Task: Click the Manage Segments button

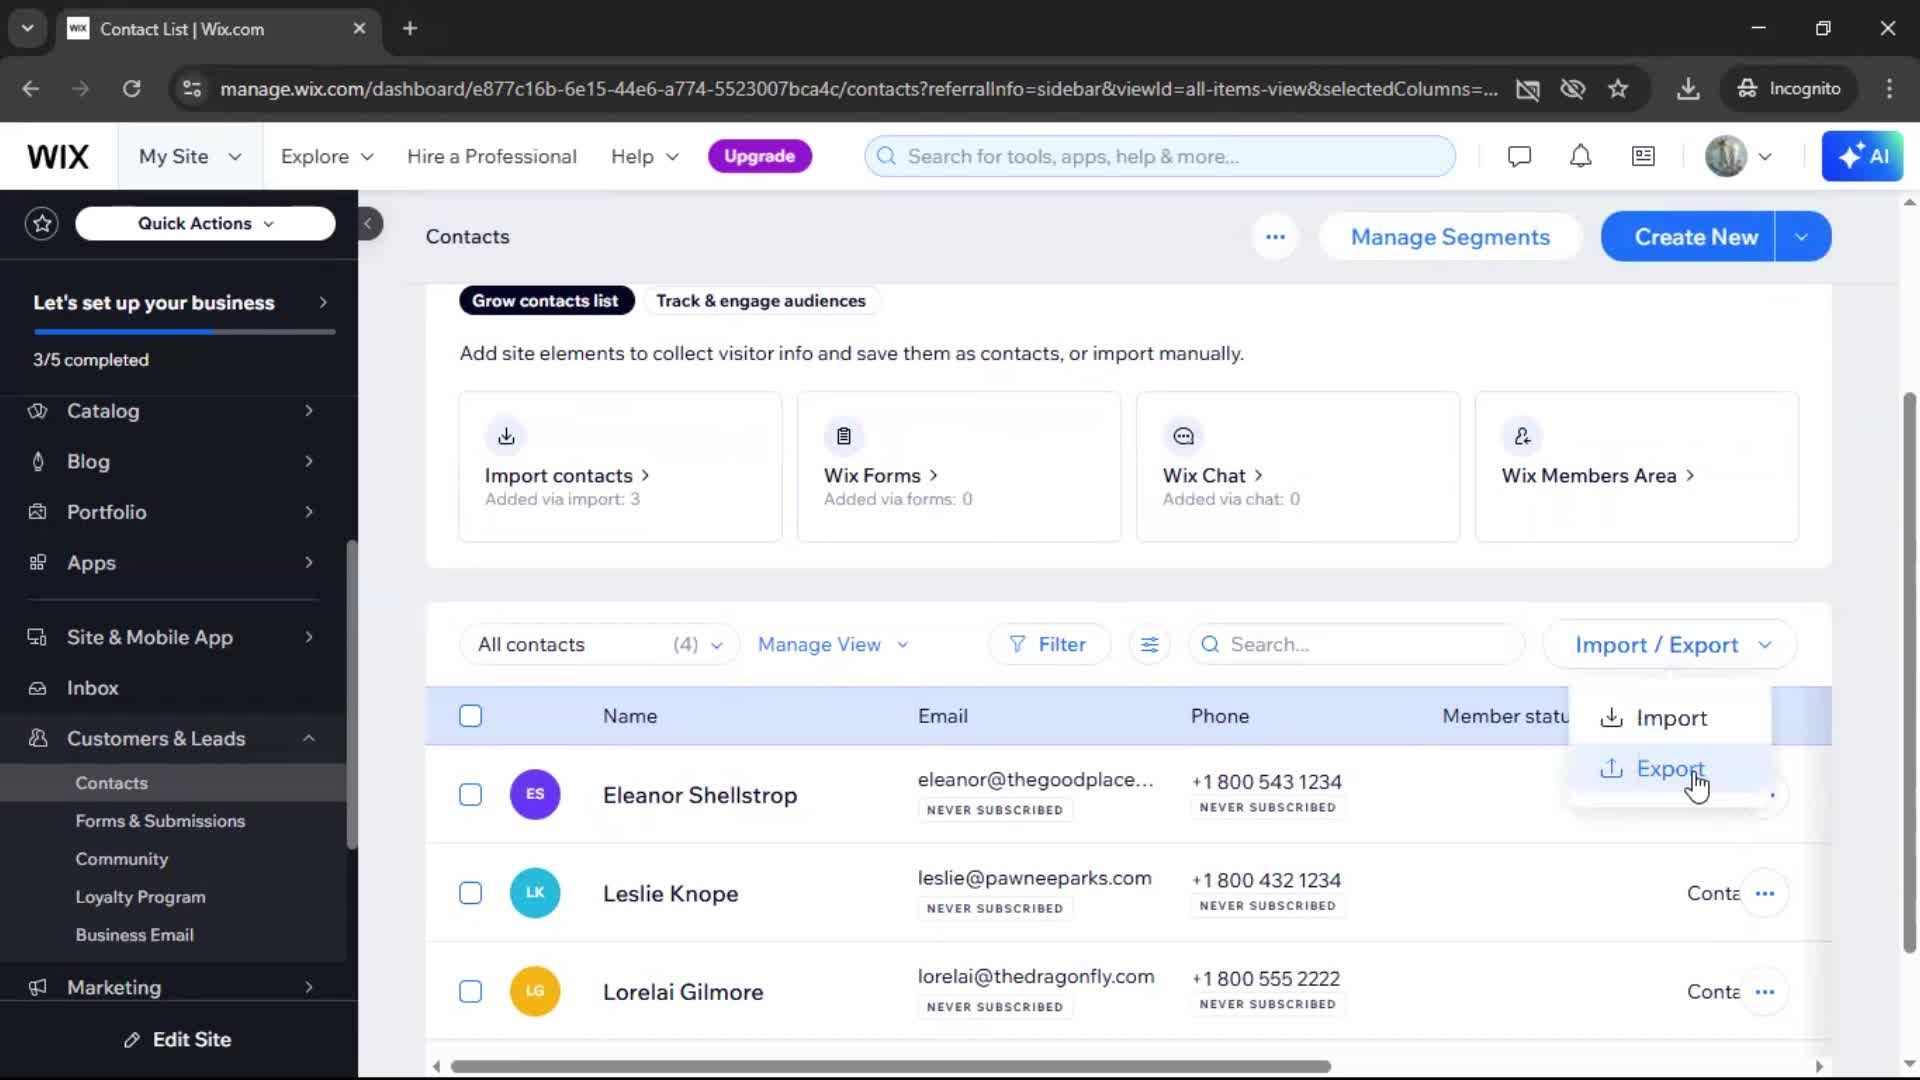Action: (1450, 237)
